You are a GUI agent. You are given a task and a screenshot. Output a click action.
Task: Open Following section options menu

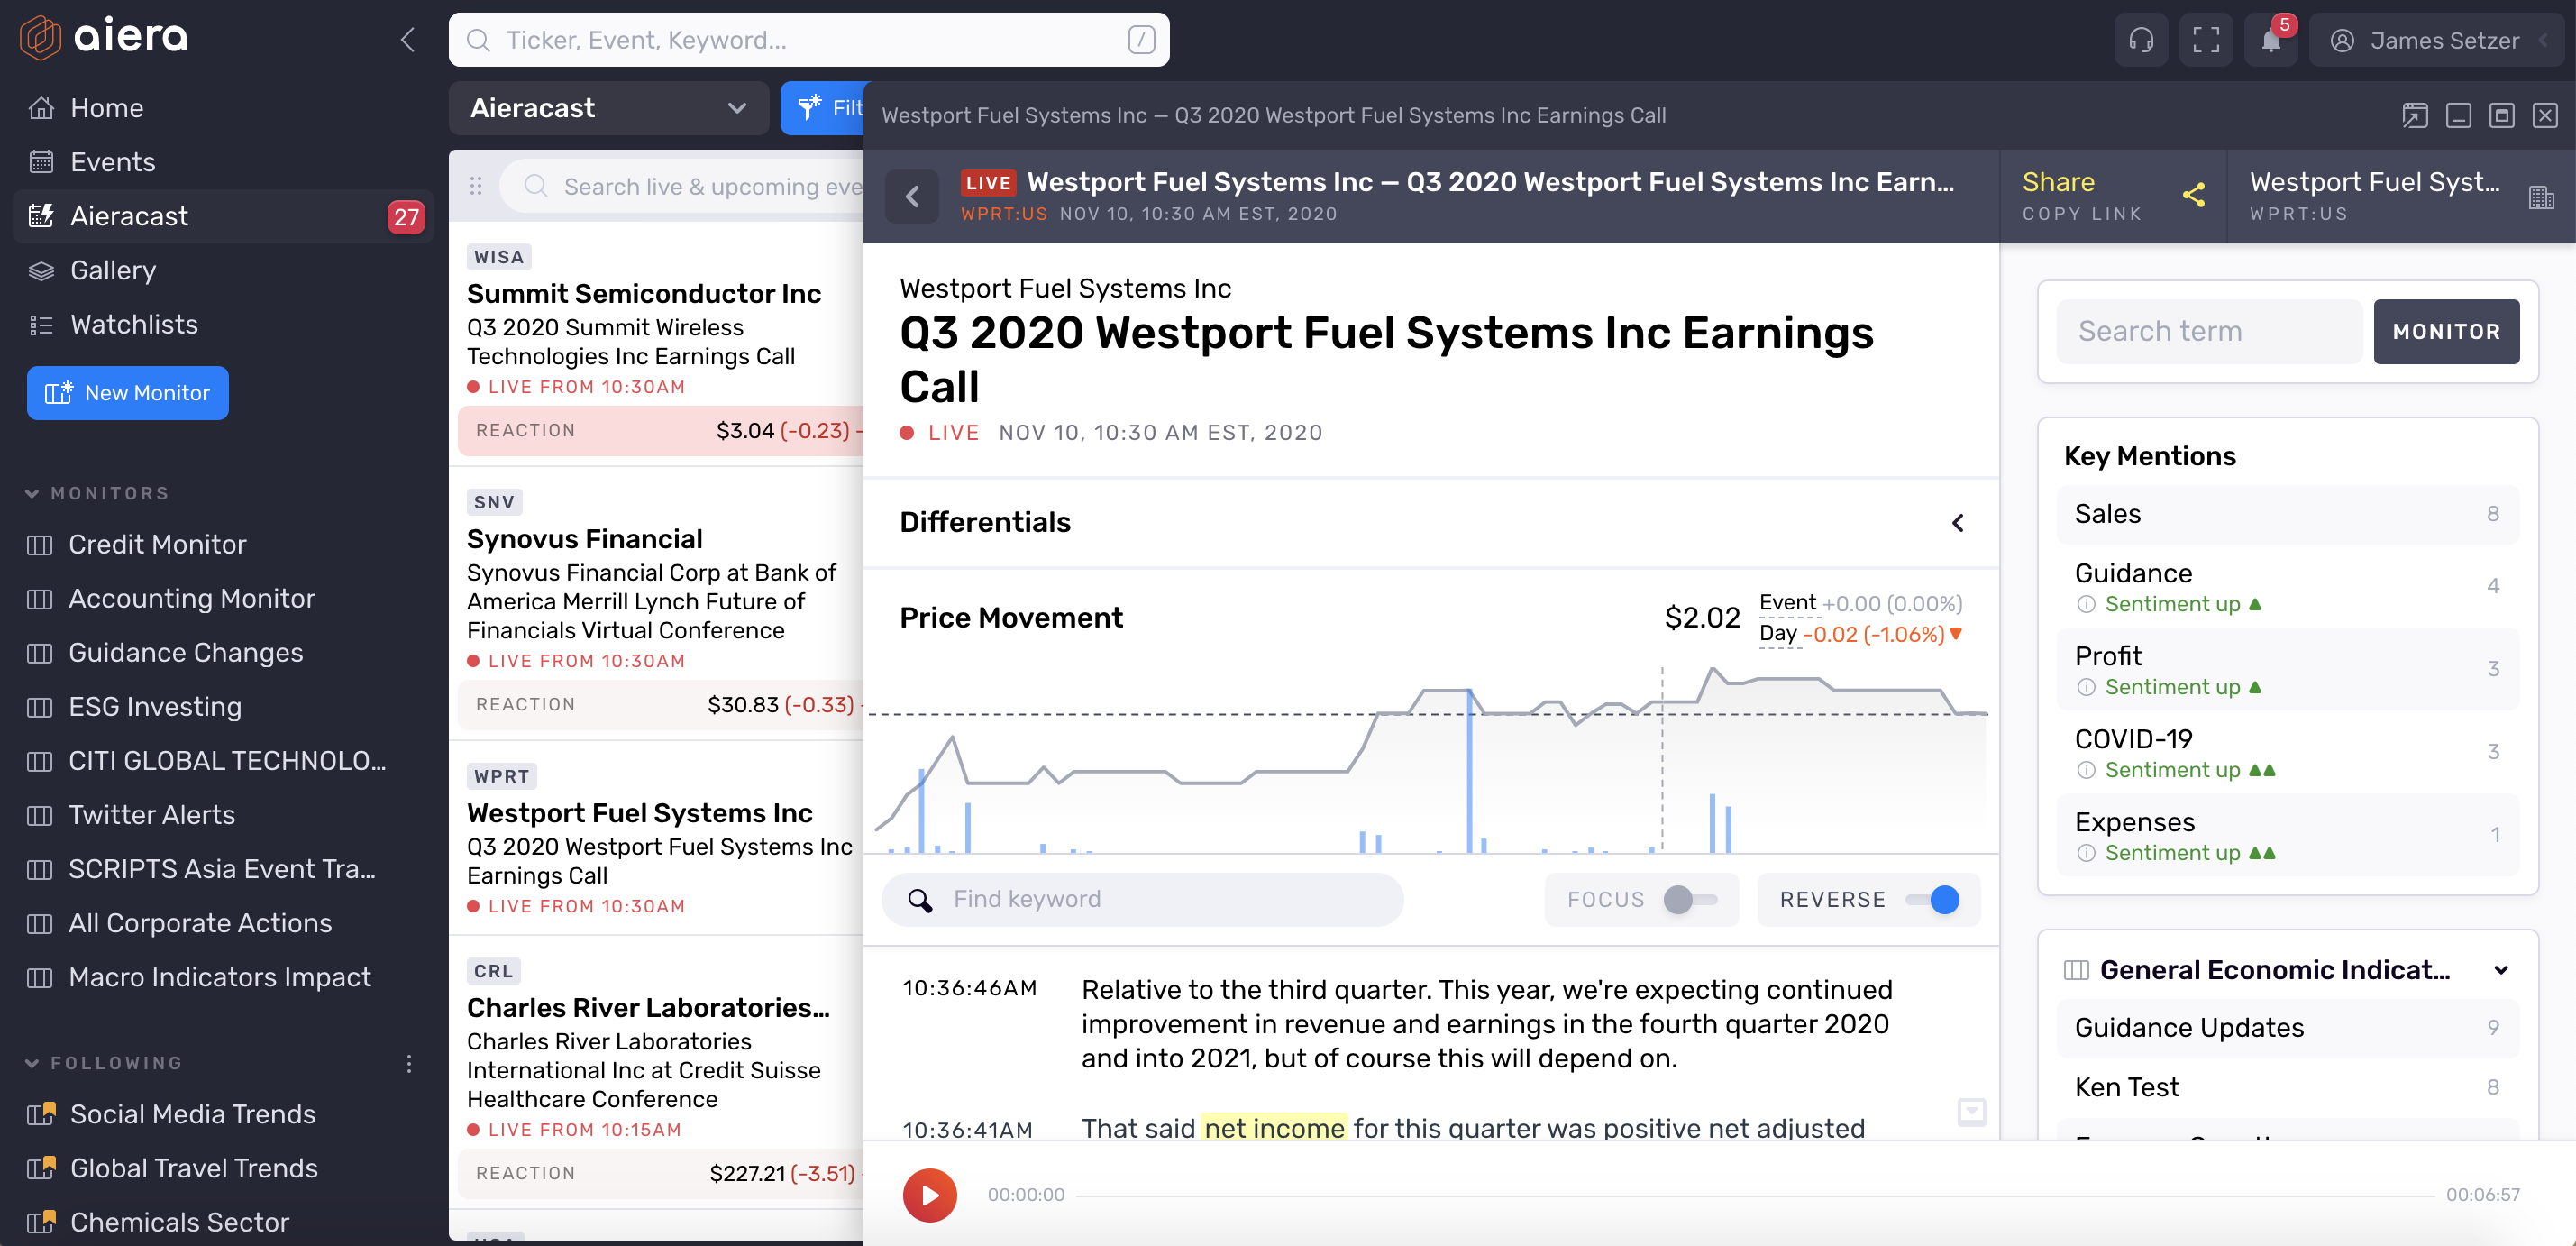(409, 1063)
